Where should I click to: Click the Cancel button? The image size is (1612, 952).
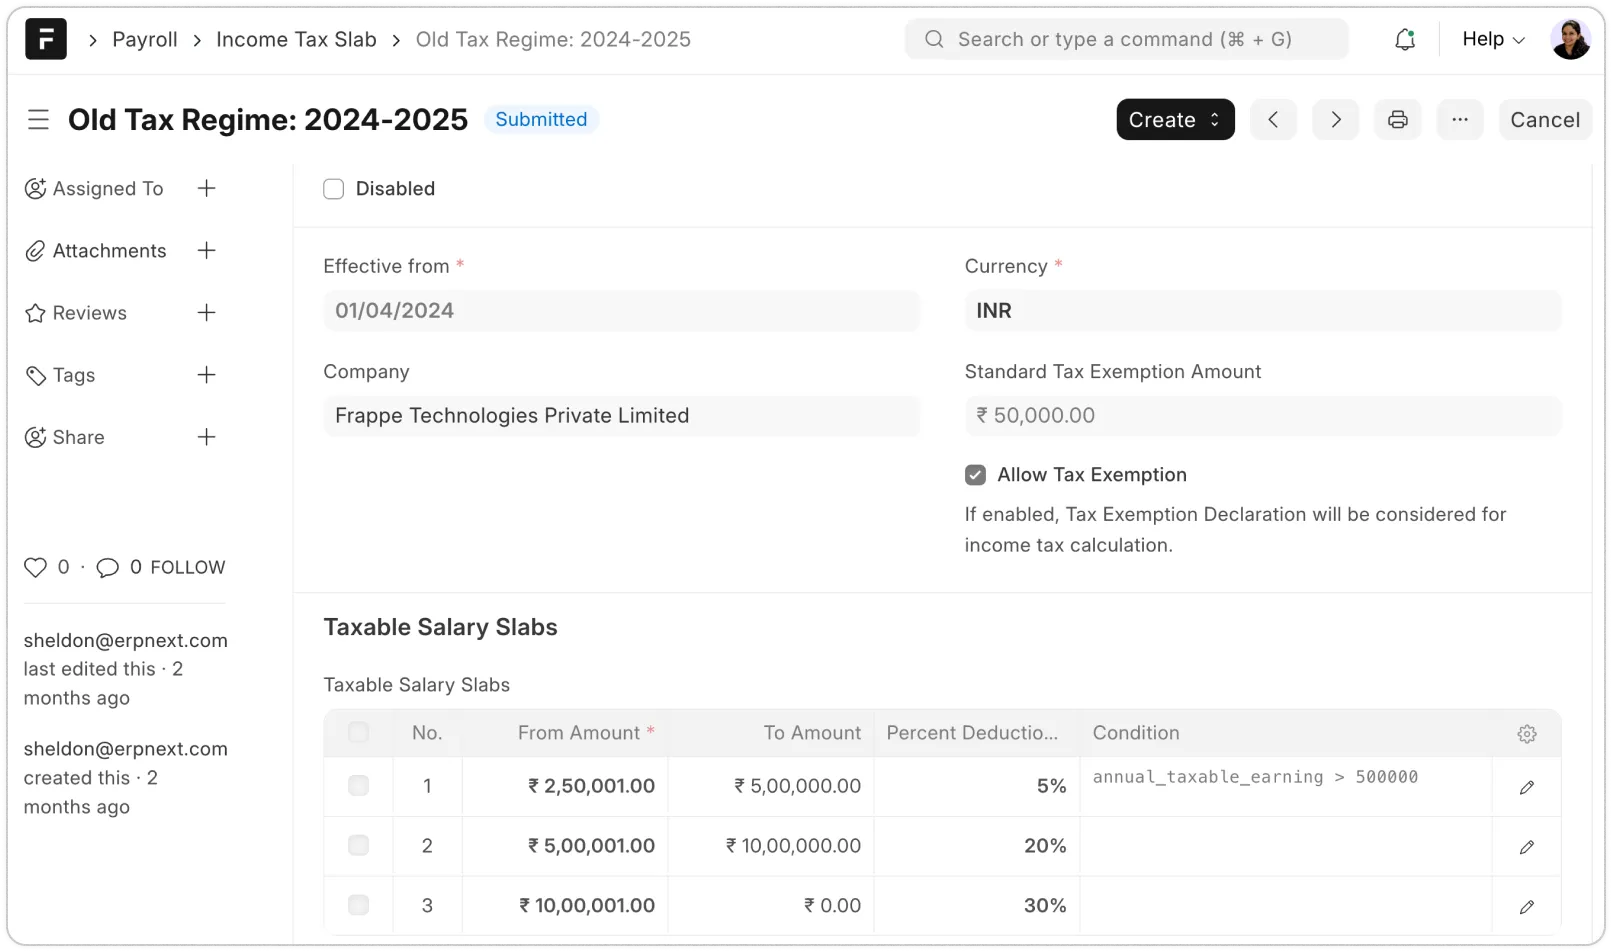tap(1544, 120)
